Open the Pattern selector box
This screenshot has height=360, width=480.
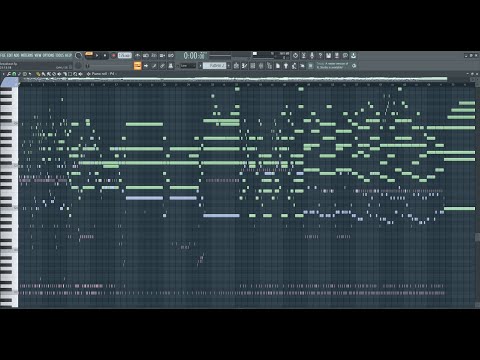(x=215, y=66)
